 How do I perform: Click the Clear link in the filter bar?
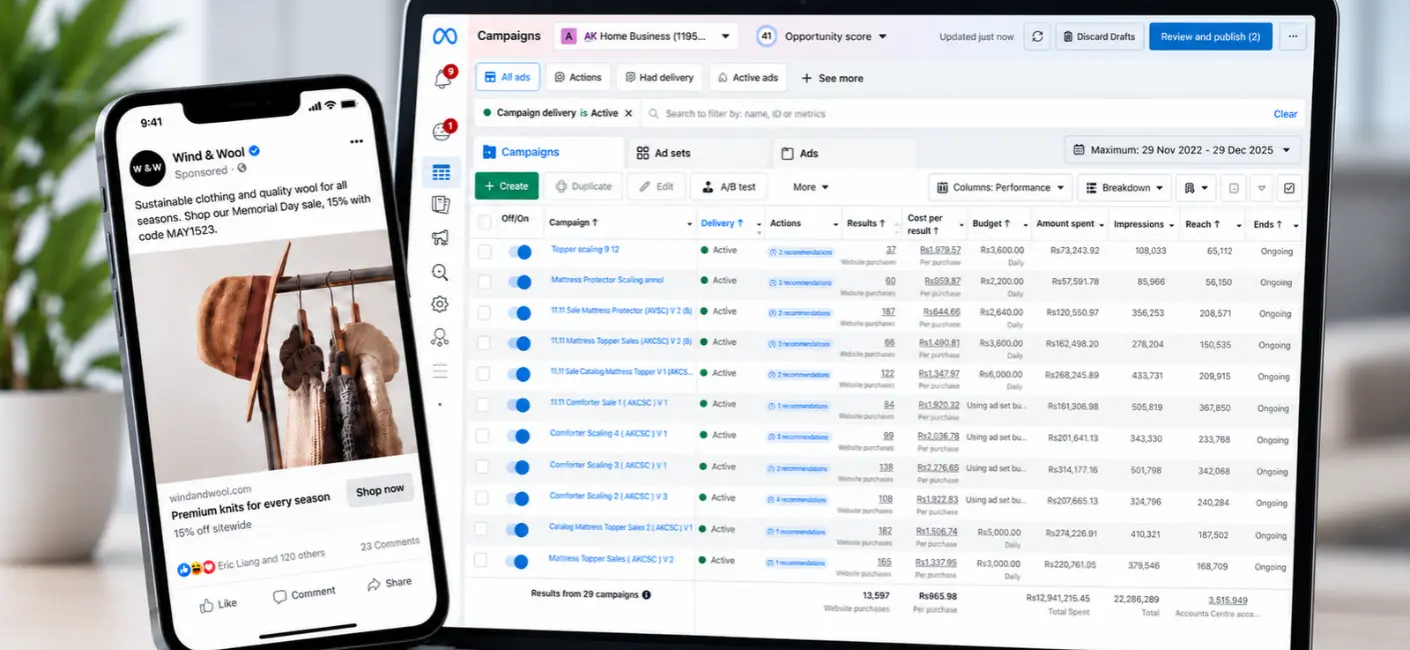1285,114
